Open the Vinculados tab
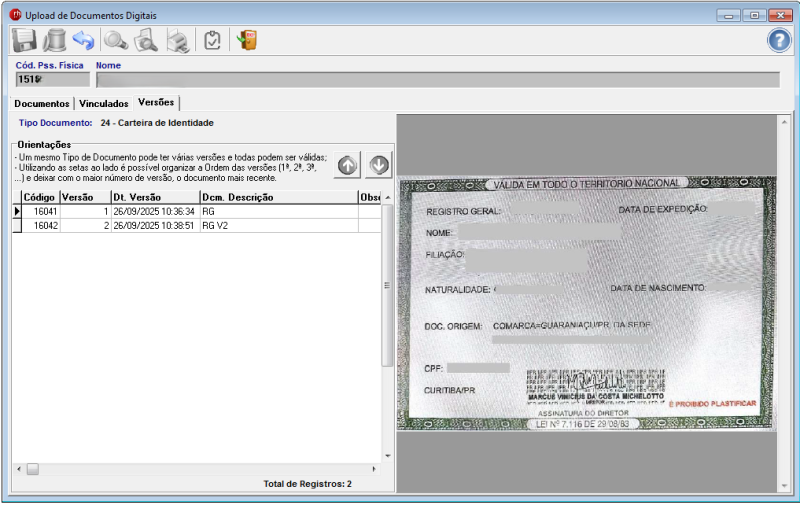800x505 pixels. pyautogui.click(x=104, y=103)
